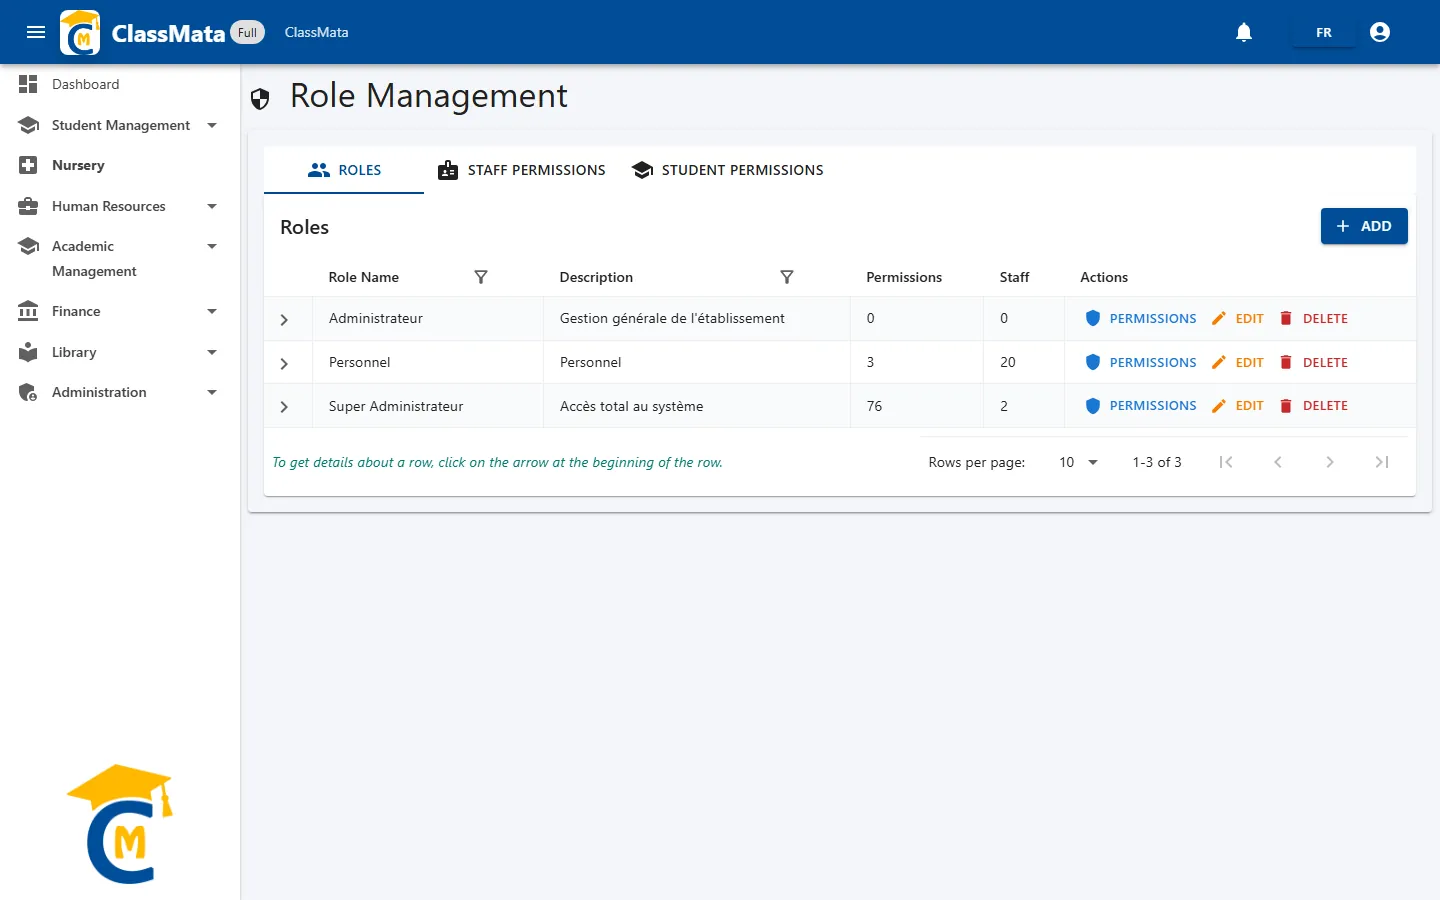Filter the Role Name column

click(x=481, y=277)
